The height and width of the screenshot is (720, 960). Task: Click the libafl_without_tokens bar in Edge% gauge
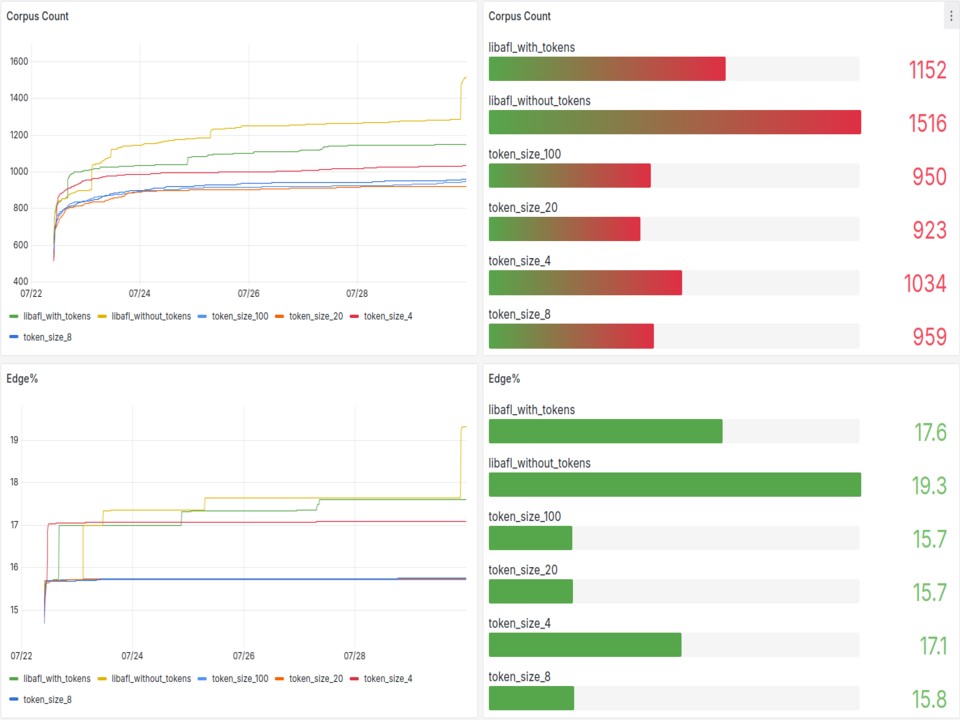tap(675, 485)
